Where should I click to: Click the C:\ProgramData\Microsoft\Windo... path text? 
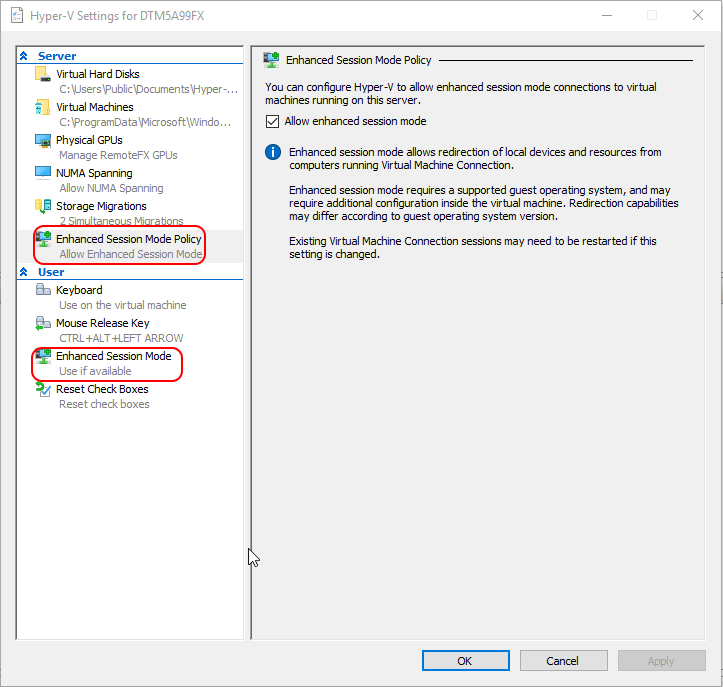(x=145, y=122)
